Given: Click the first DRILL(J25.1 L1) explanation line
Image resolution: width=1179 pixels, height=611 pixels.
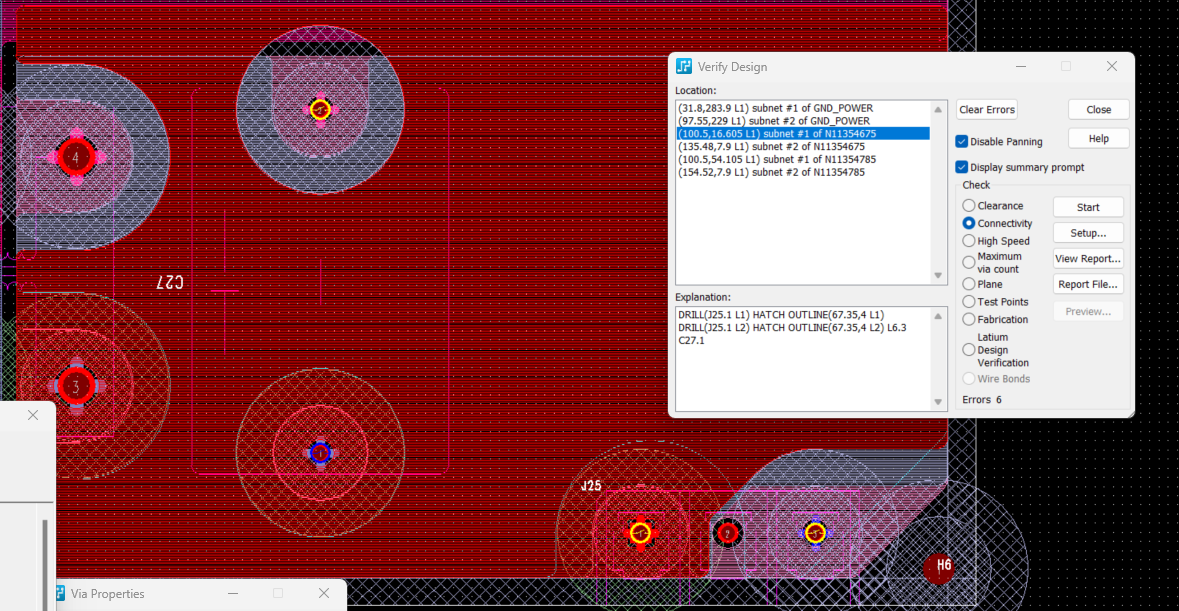Looking at the screenshot, I should [780, 315].
